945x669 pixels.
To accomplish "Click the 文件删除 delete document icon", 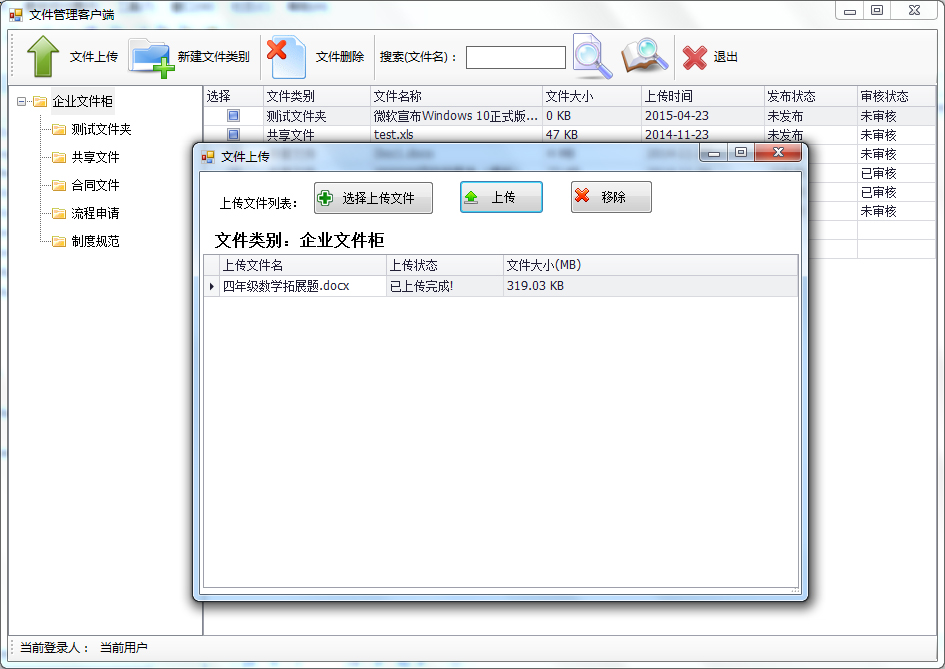I will 283,56.
